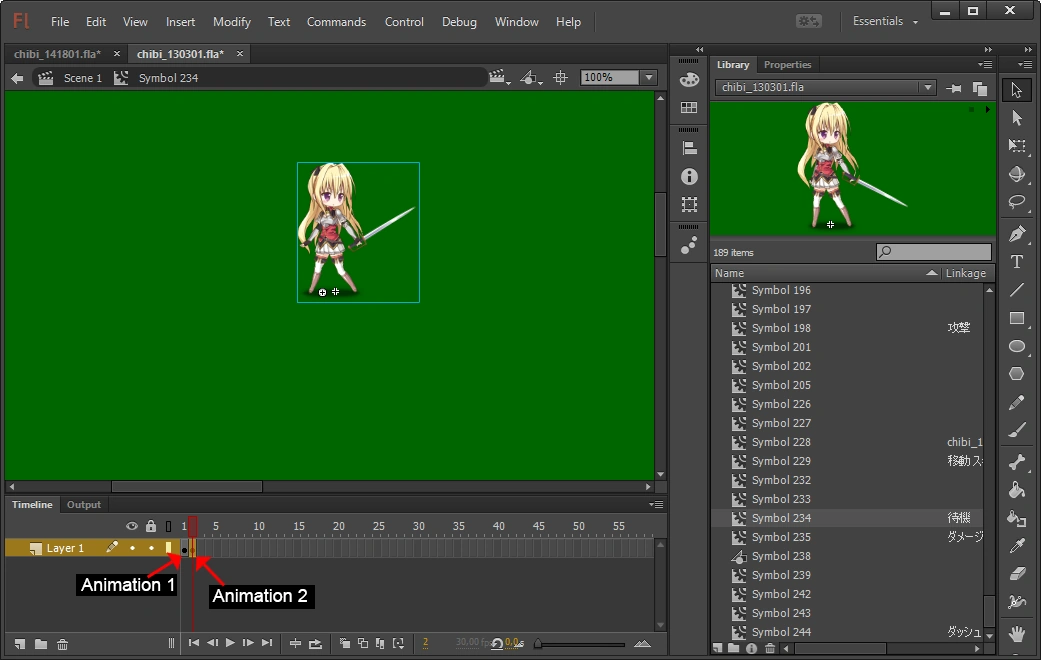Switch to the Properties tab
The width and height of the screenshot is (1041, 660).
[787, 65]
